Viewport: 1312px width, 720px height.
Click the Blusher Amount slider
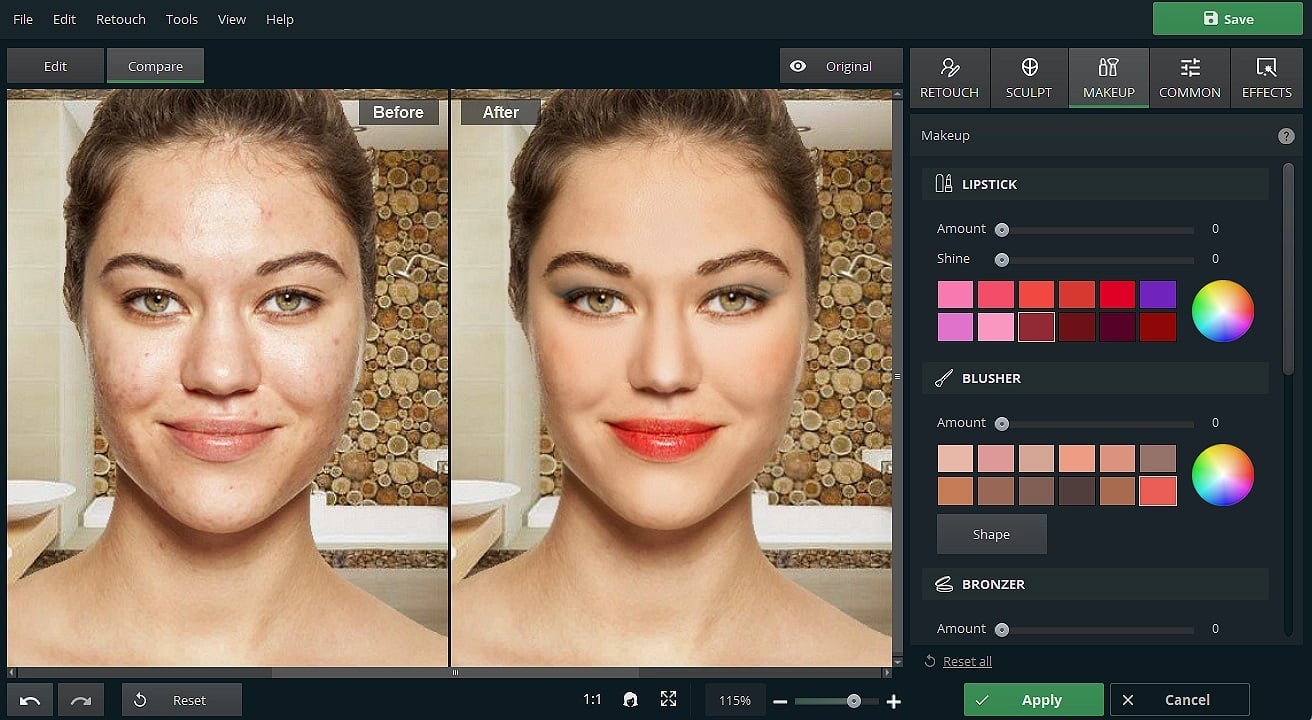coord(1095,424)
